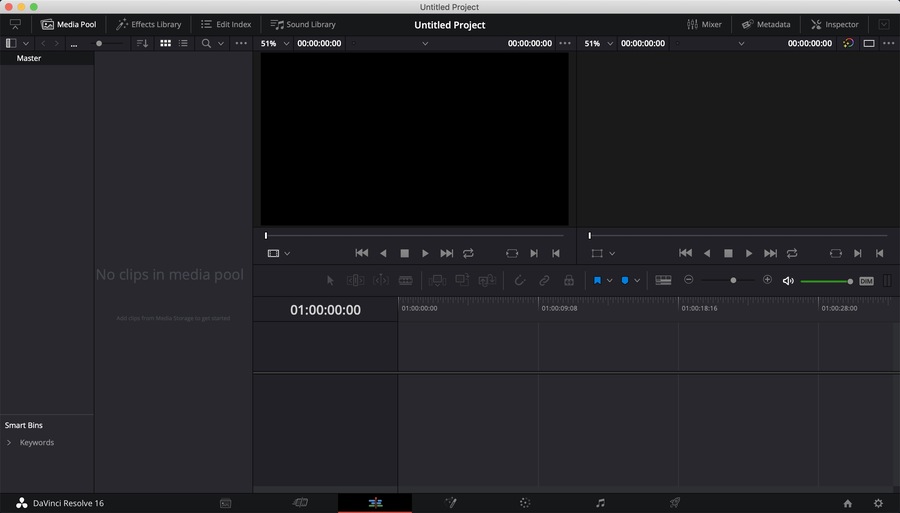Go to first frame in timeline viewer
This screenshot has width=900, height=513.
click(685, 253)
